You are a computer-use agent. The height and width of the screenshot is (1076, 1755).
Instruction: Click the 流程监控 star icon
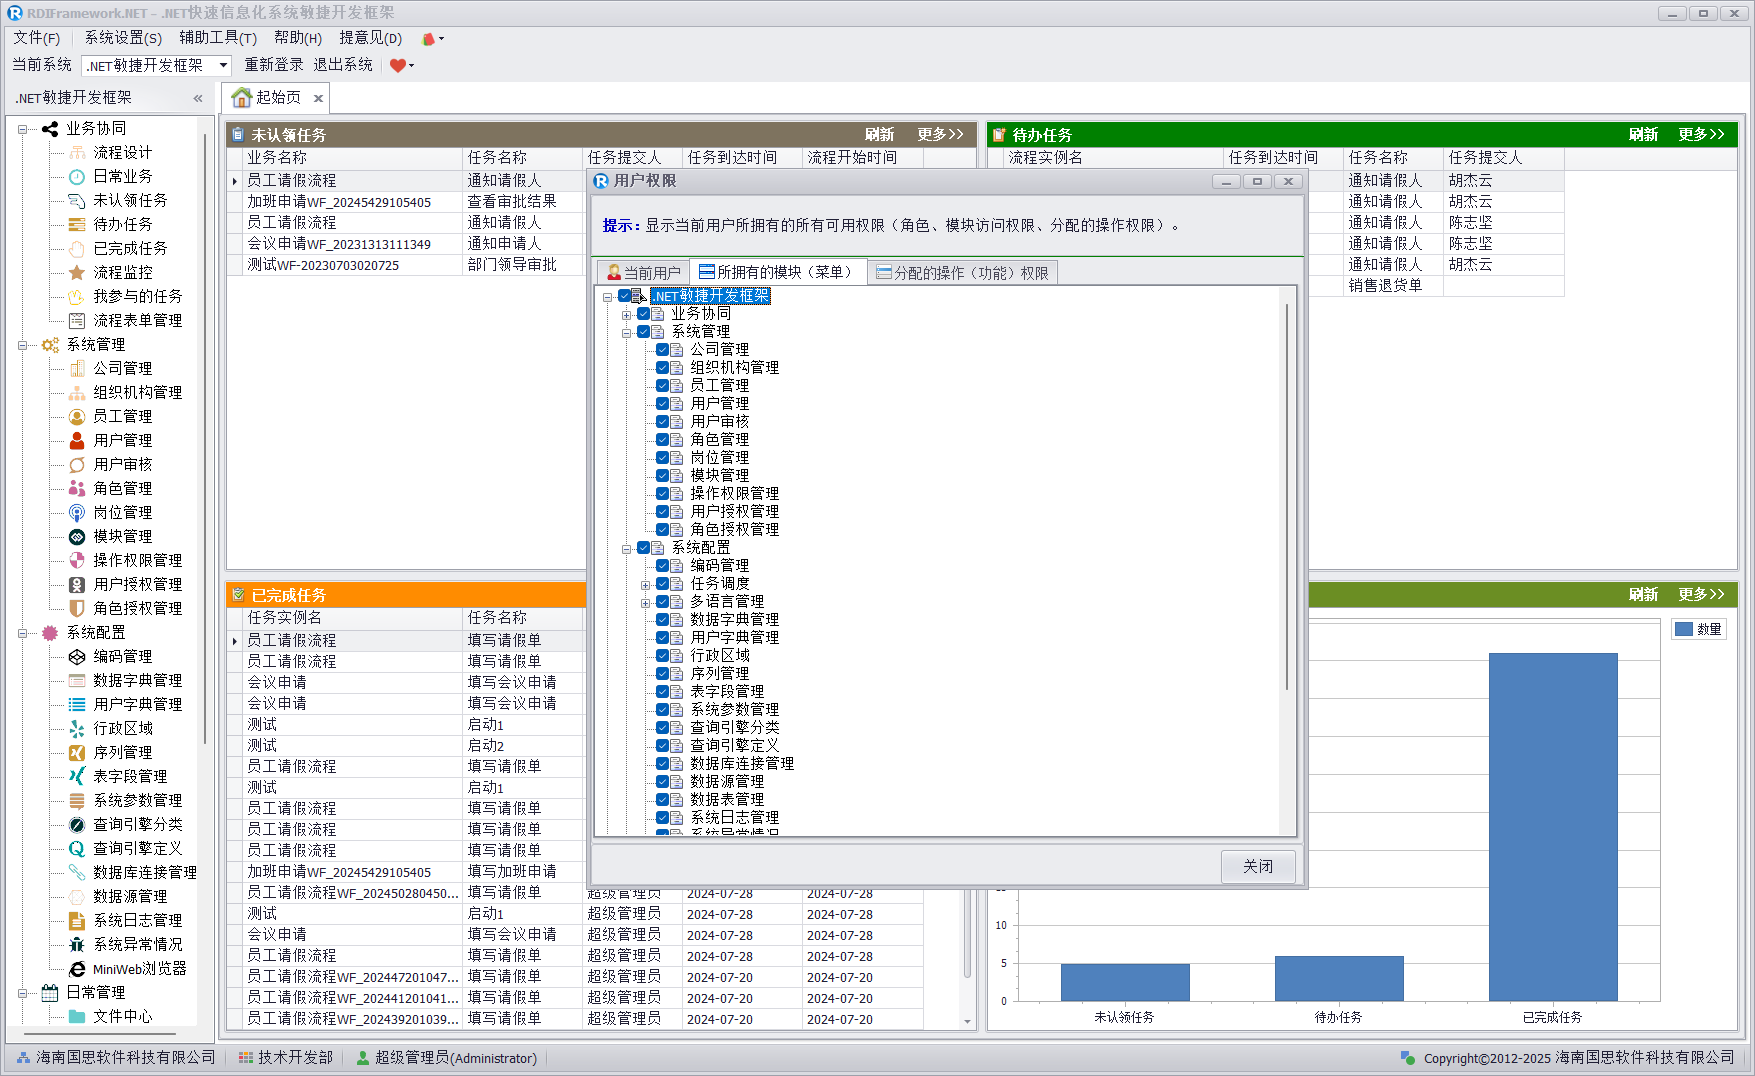click(x=77, y=272)
